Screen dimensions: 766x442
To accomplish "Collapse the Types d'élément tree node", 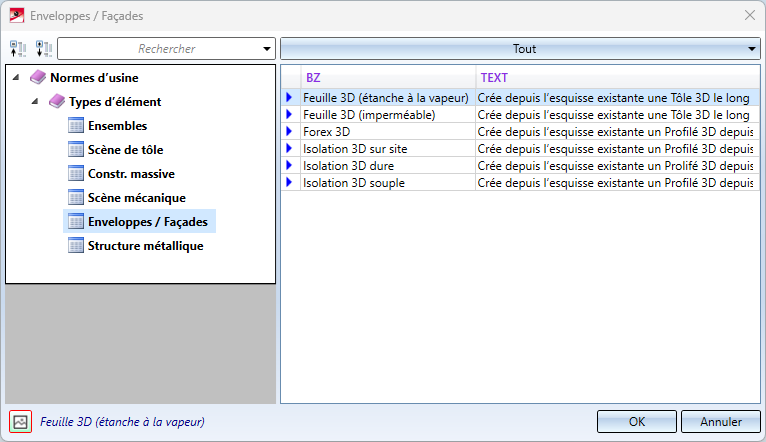I will pos(36,102).
